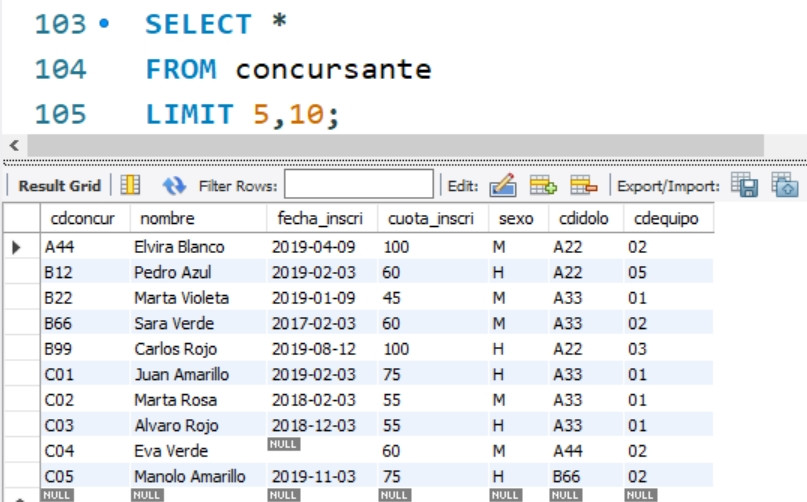Select the B22 code cell
The height and width of the screenshot is (502, 807).
[x=85, y=298]
